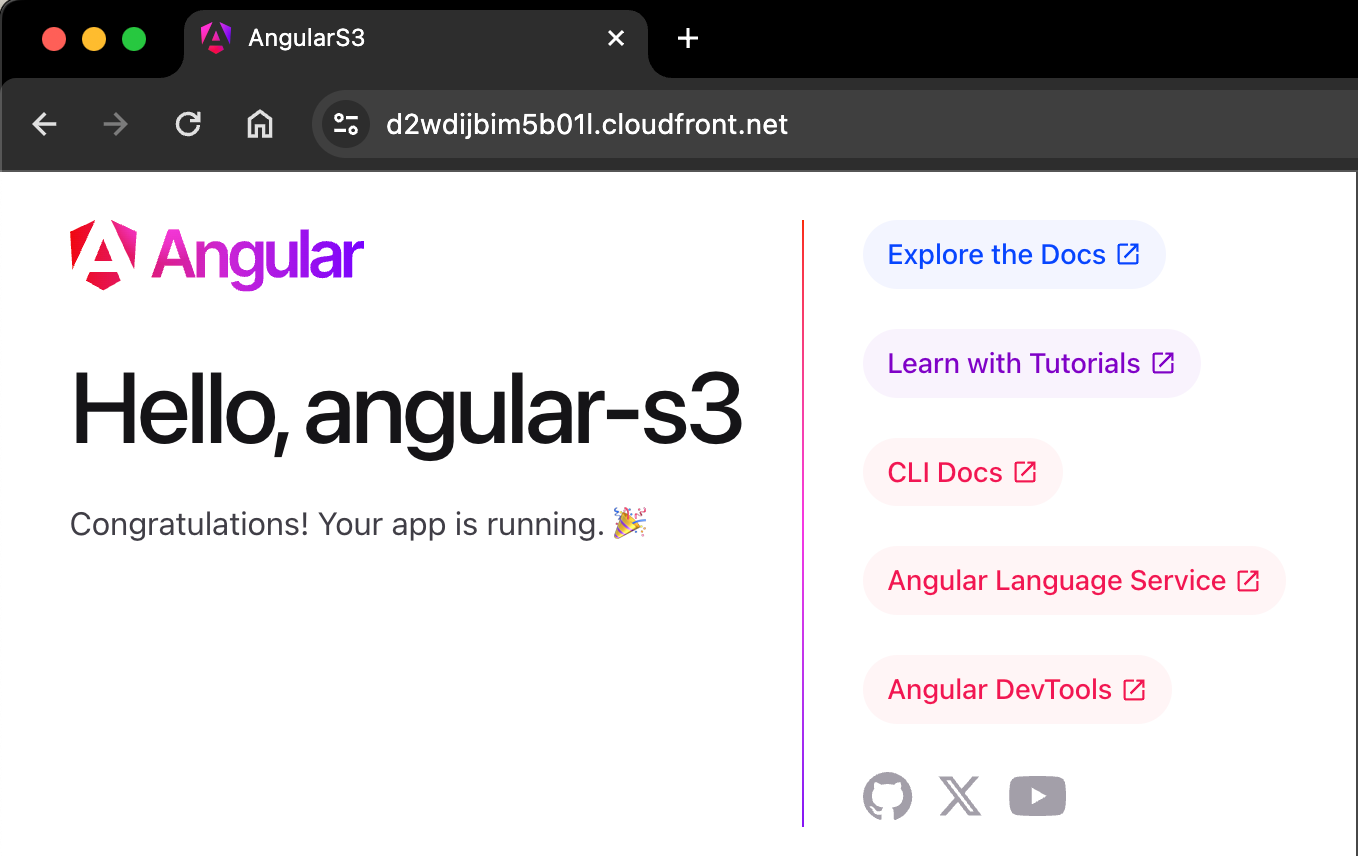Click the party popper emoji
The height and width of the screenshot is (856, 1358).
tap(630, 523)
